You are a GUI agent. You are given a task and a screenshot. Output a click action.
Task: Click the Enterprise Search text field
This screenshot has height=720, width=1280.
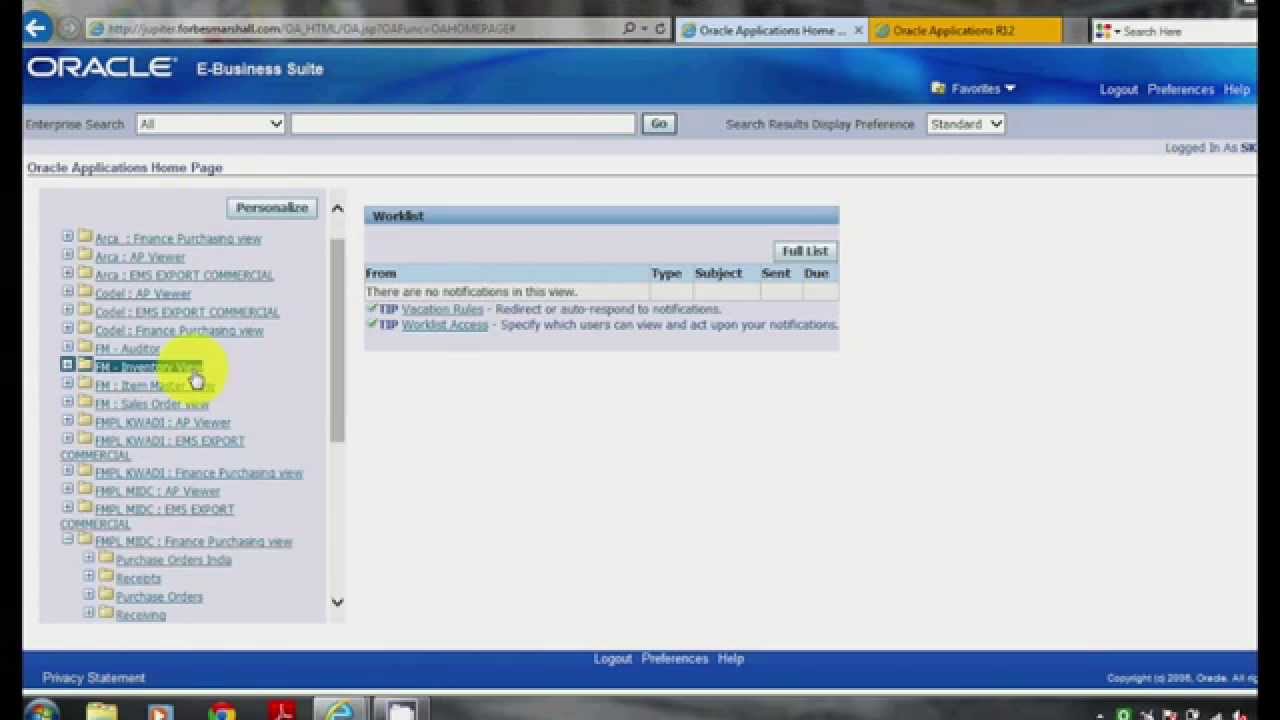tap(463, 124)
